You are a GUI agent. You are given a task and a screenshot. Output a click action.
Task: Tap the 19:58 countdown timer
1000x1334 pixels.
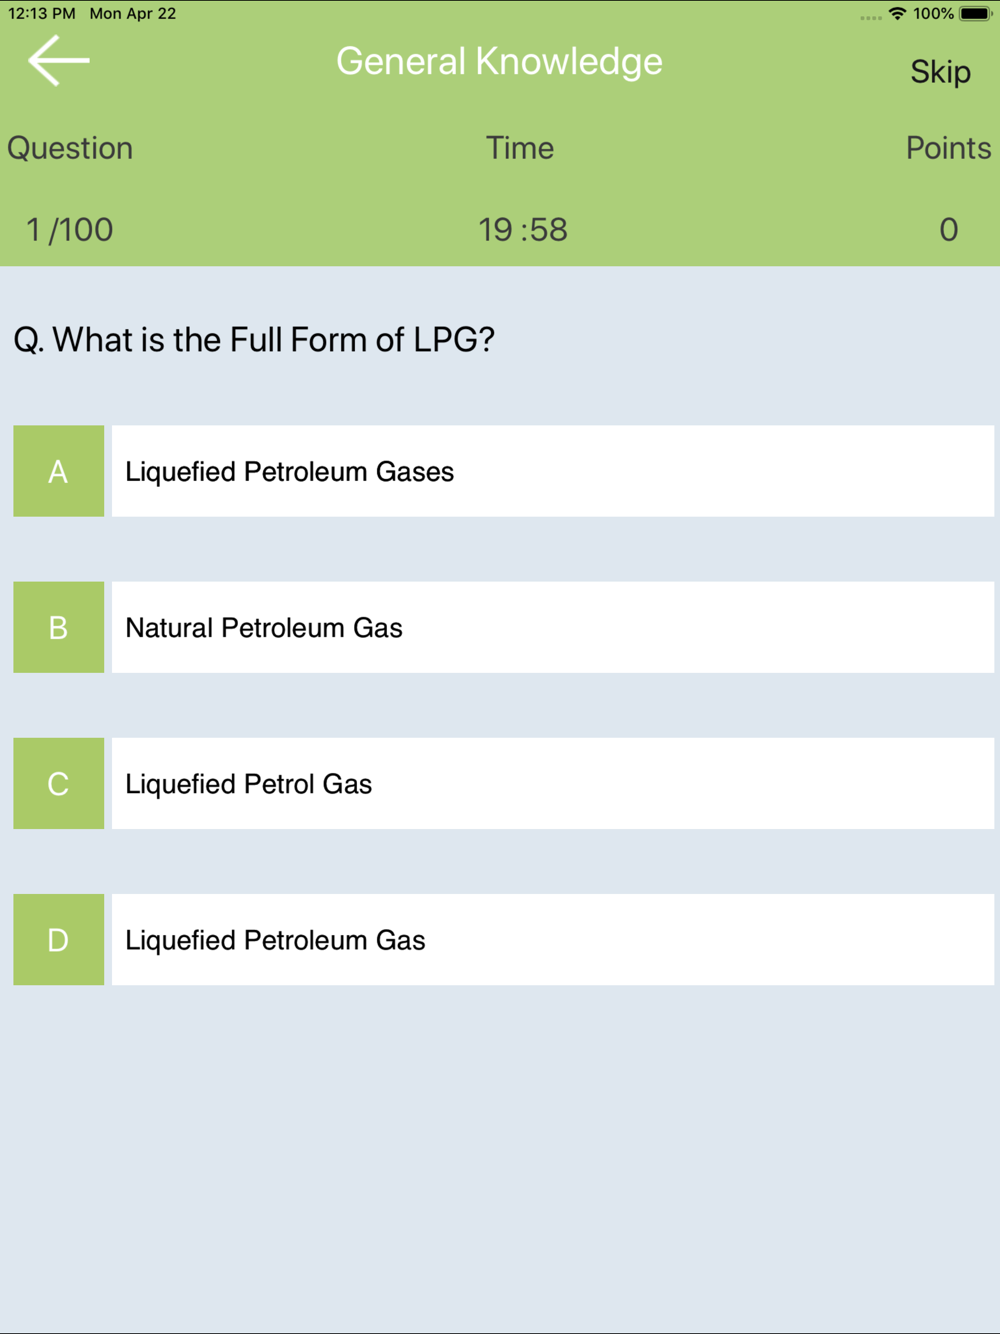coord(522,230)
